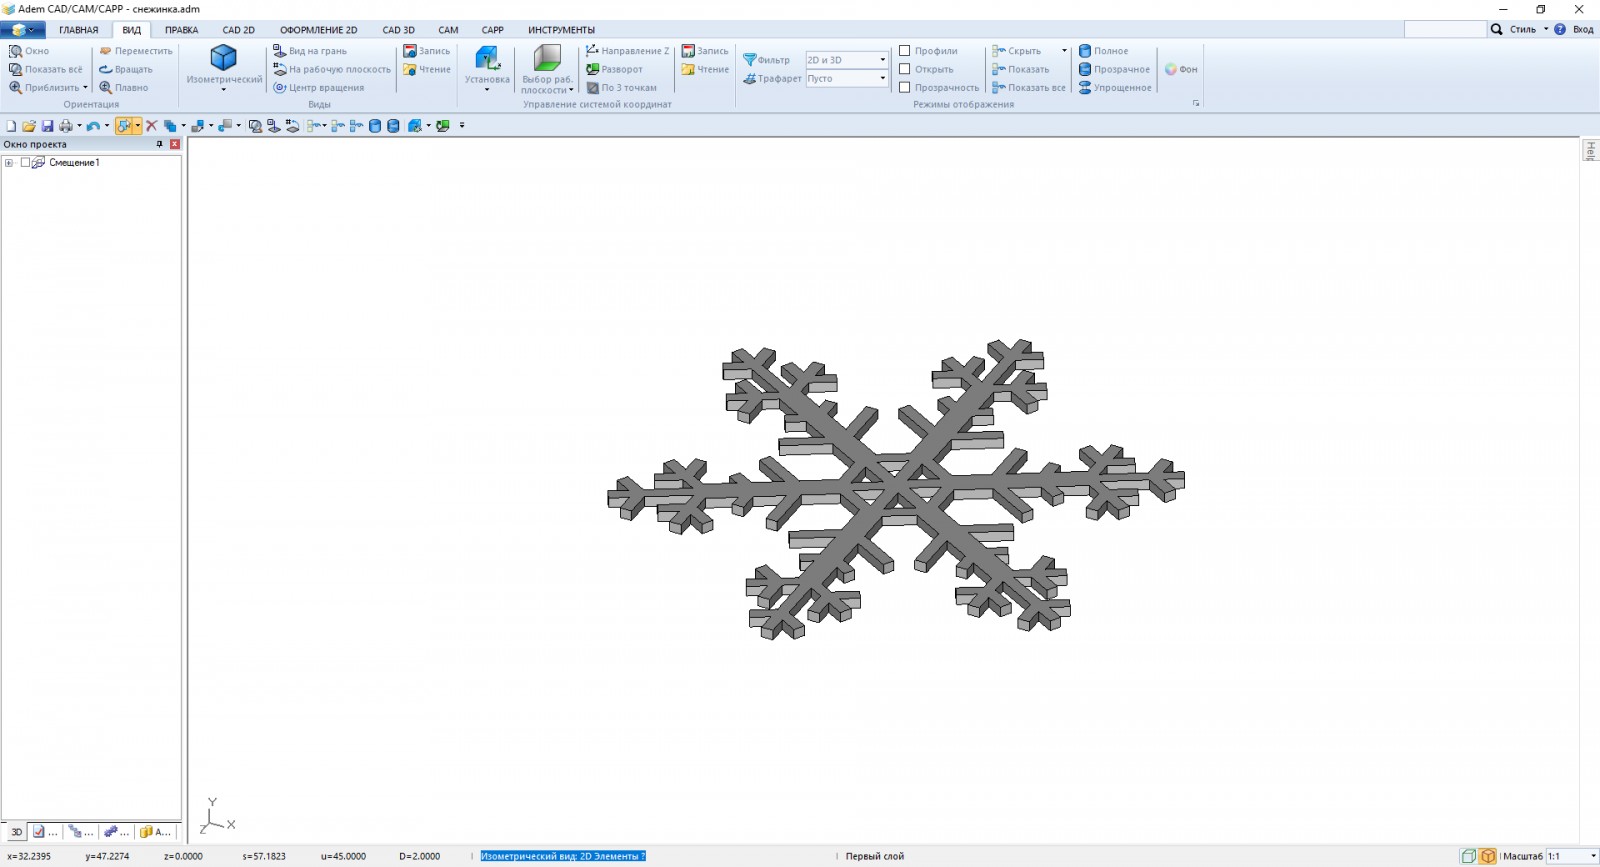
Task: Click the Показать всё button
Action: (x=46, y=70)
